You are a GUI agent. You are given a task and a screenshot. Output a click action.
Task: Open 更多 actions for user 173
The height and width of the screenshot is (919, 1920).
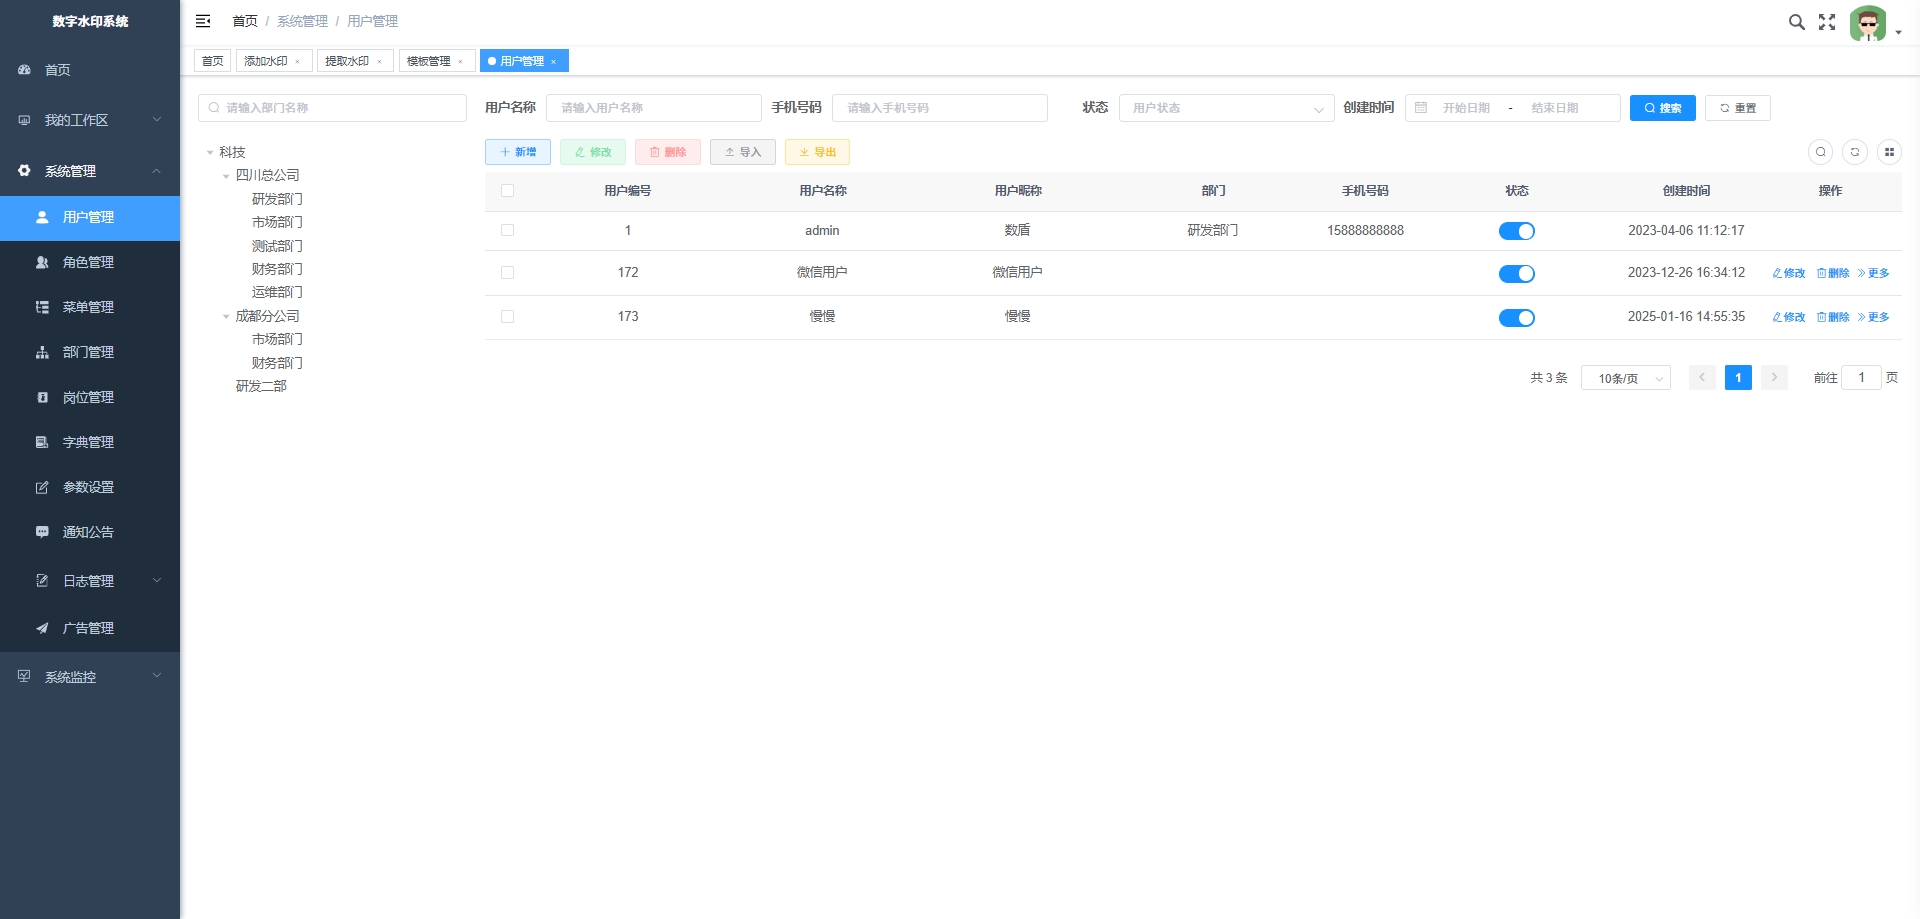click(1874, 317)
